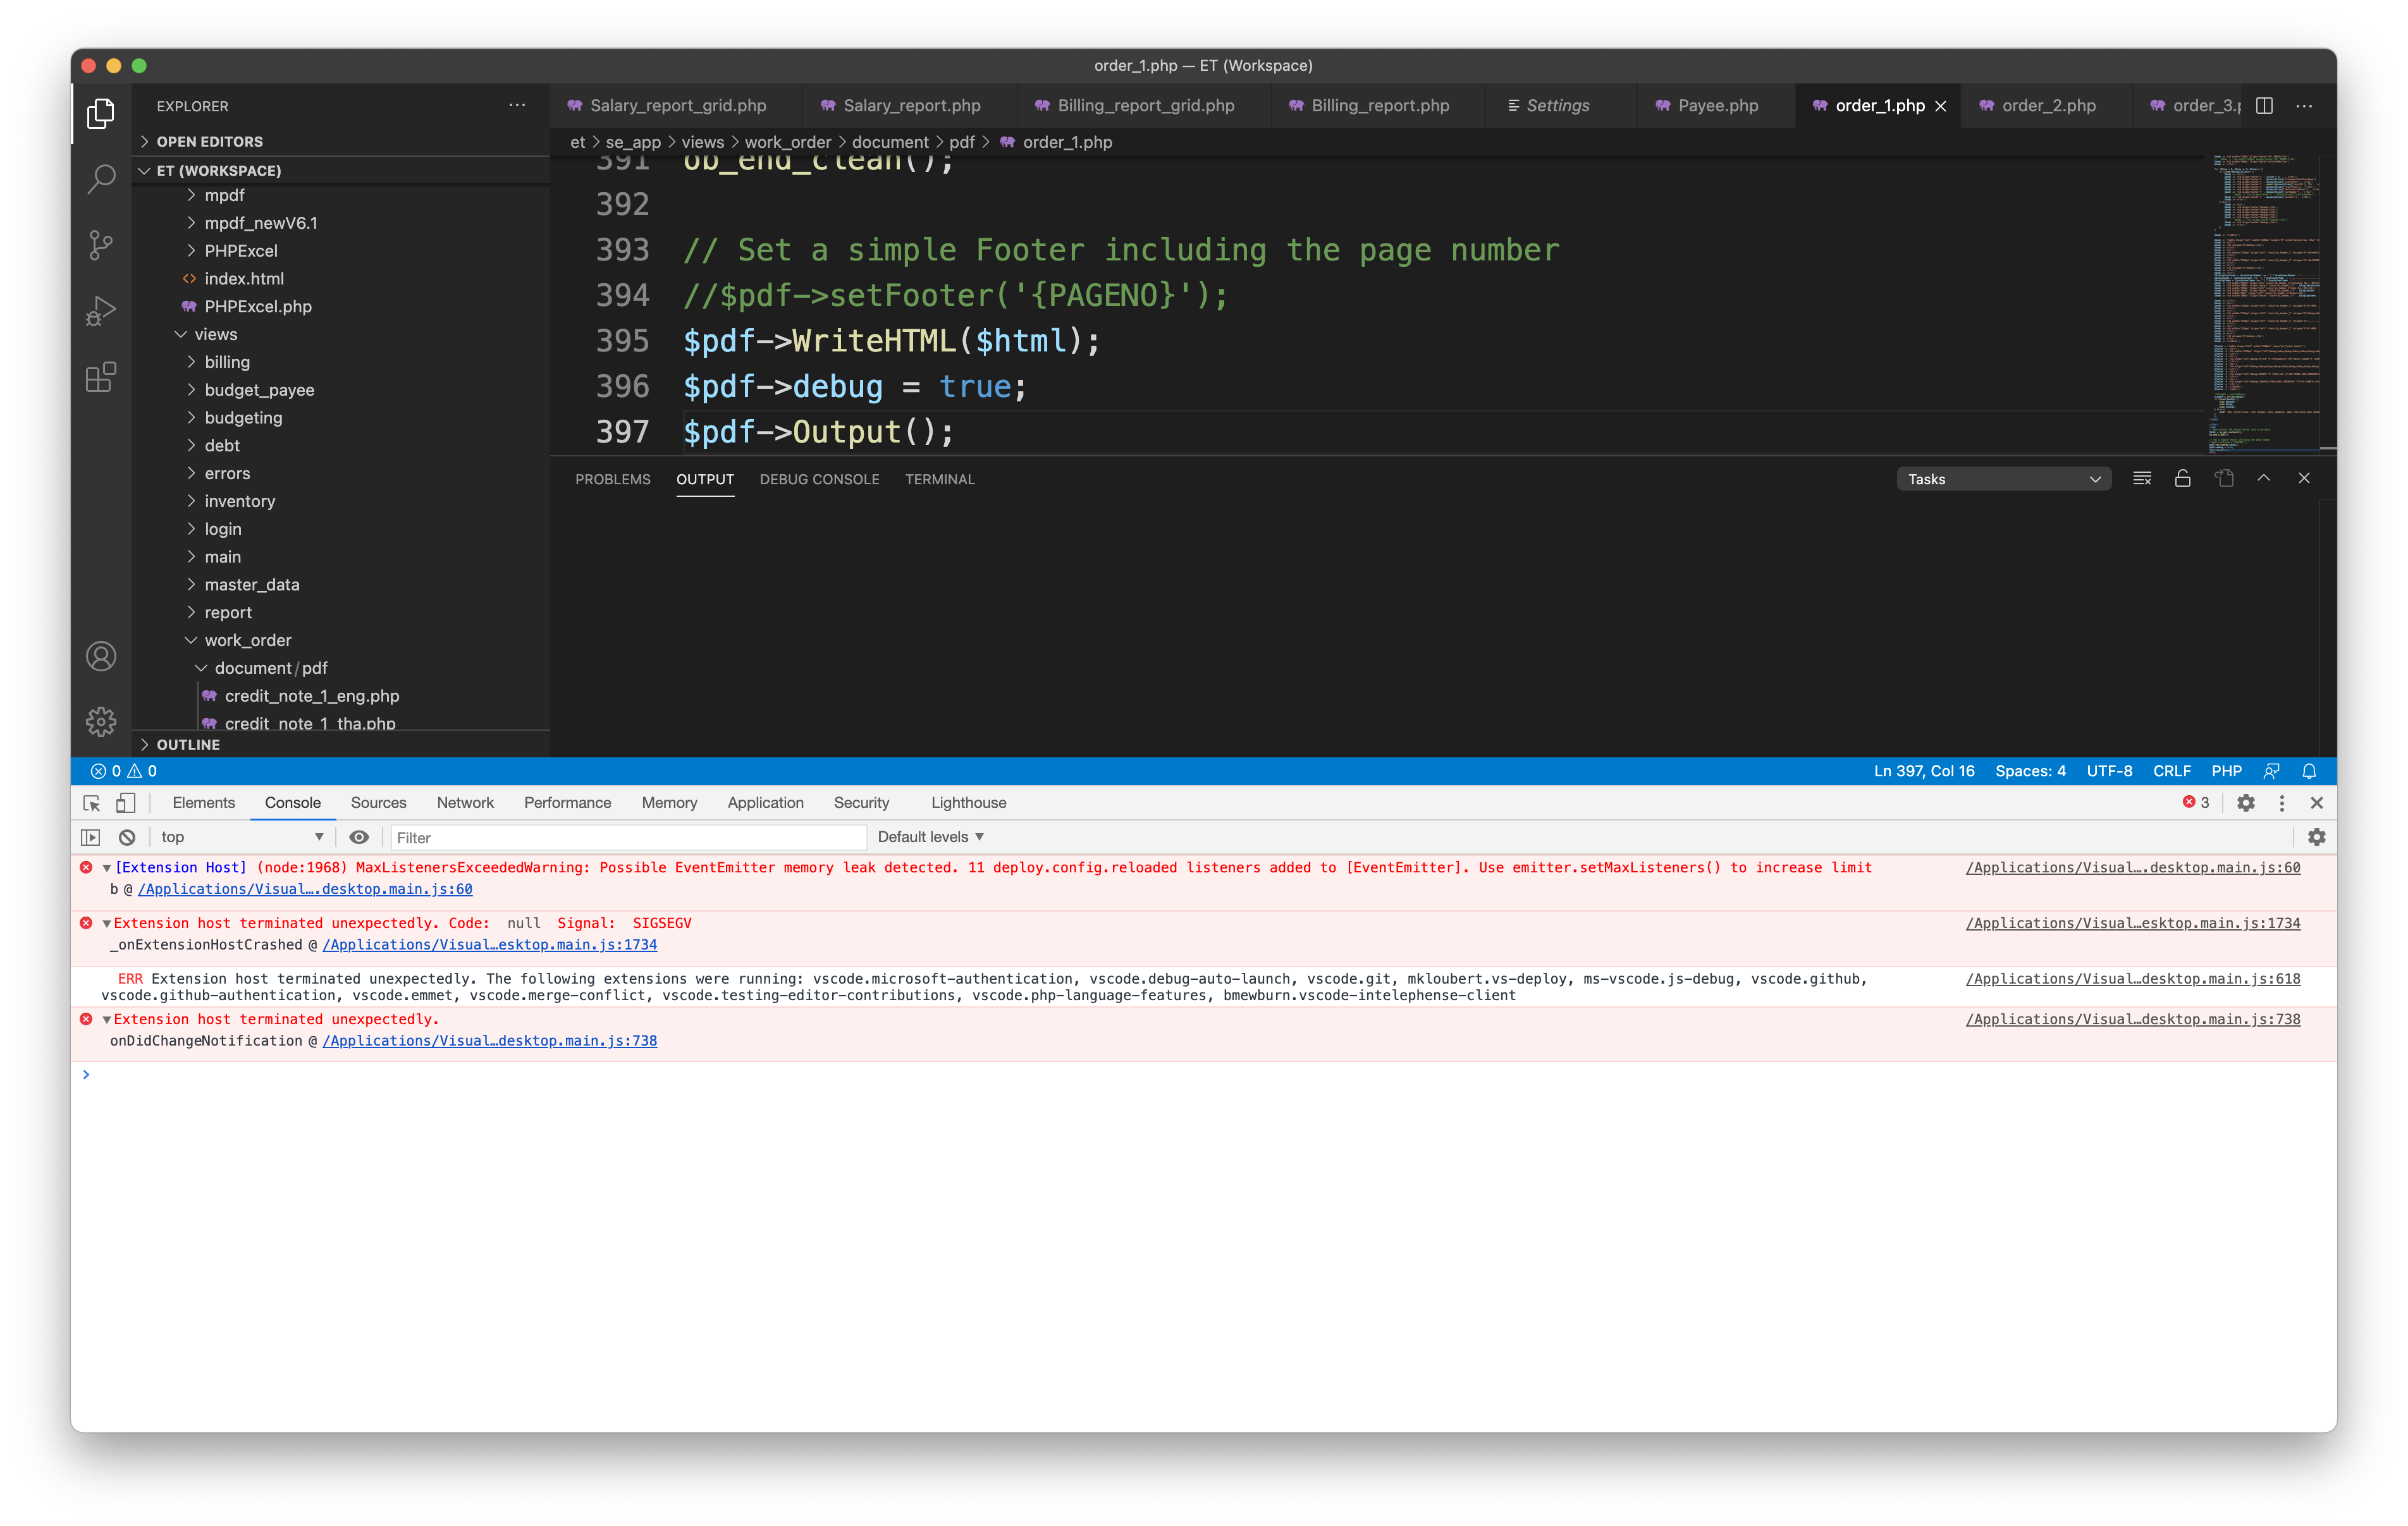
Task: Open the top frame context dropdown
Action: pyautogui.click(x=240, y=837)
